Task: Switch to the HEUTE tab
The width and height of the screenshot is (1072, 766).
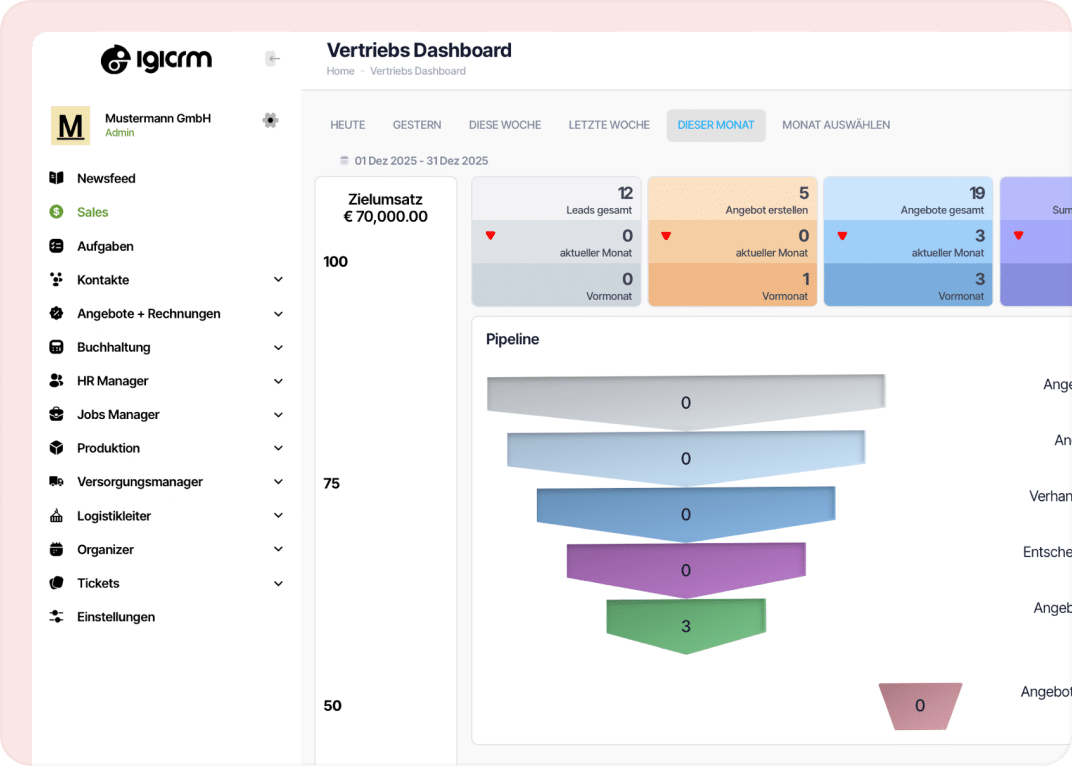Action: 347,125
